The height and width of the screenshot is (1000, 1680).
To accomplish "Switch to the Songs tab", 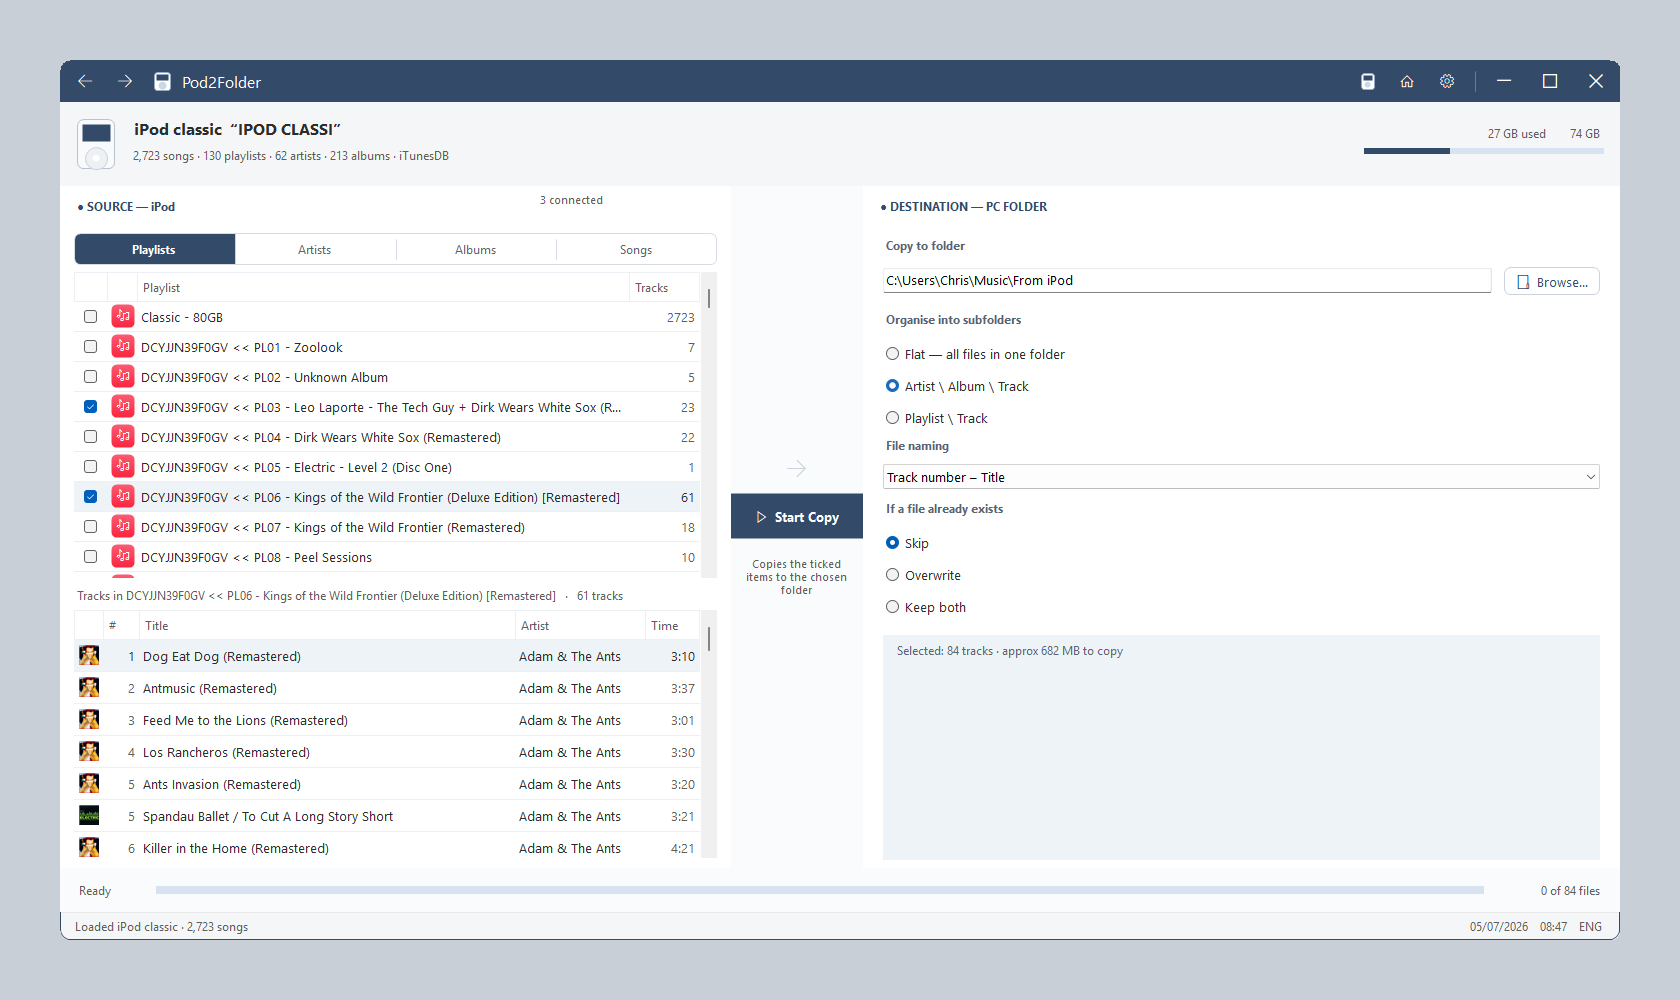I will [636, 249].
